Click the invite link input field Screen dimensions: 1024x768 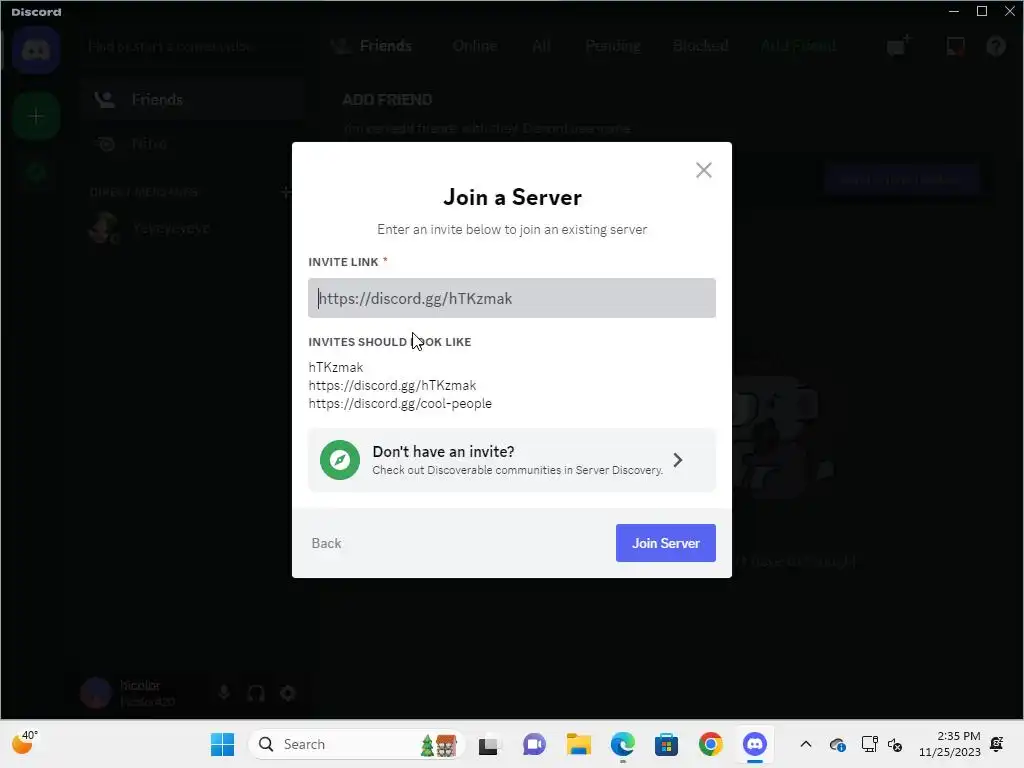511,298
